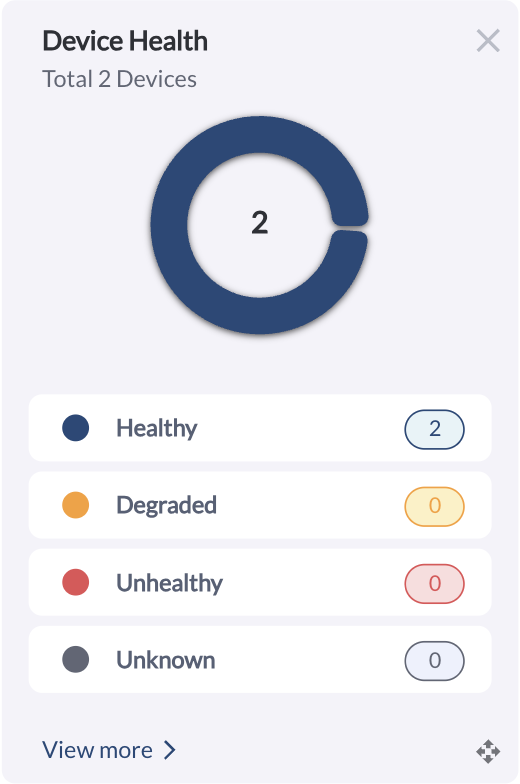Click the Unhealthy count badge showing 0
Image resolution: width=520 pixels, height=784 pixels.
[x=434, y=584]
